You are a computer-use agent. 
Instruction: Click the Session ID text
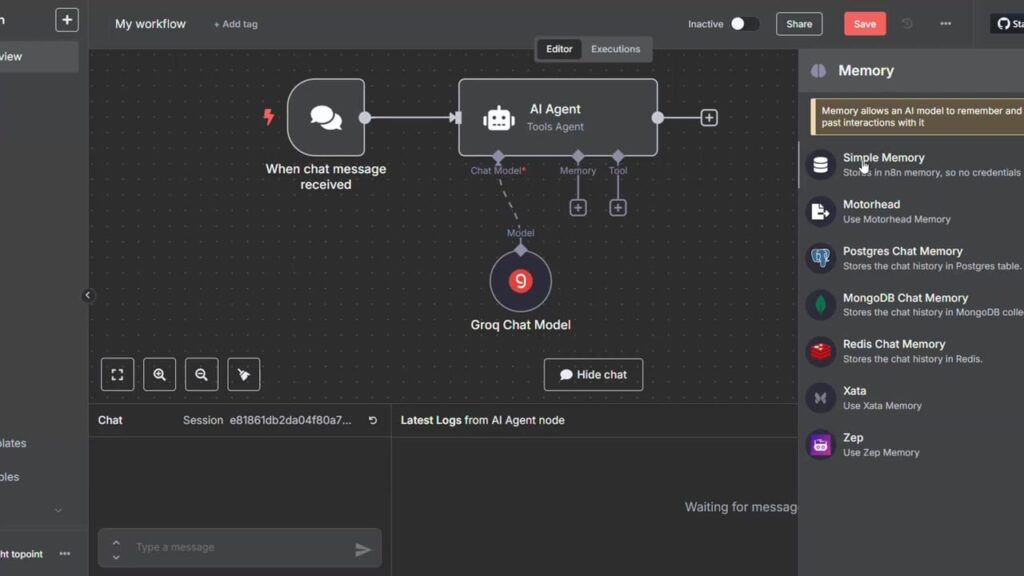291,420
